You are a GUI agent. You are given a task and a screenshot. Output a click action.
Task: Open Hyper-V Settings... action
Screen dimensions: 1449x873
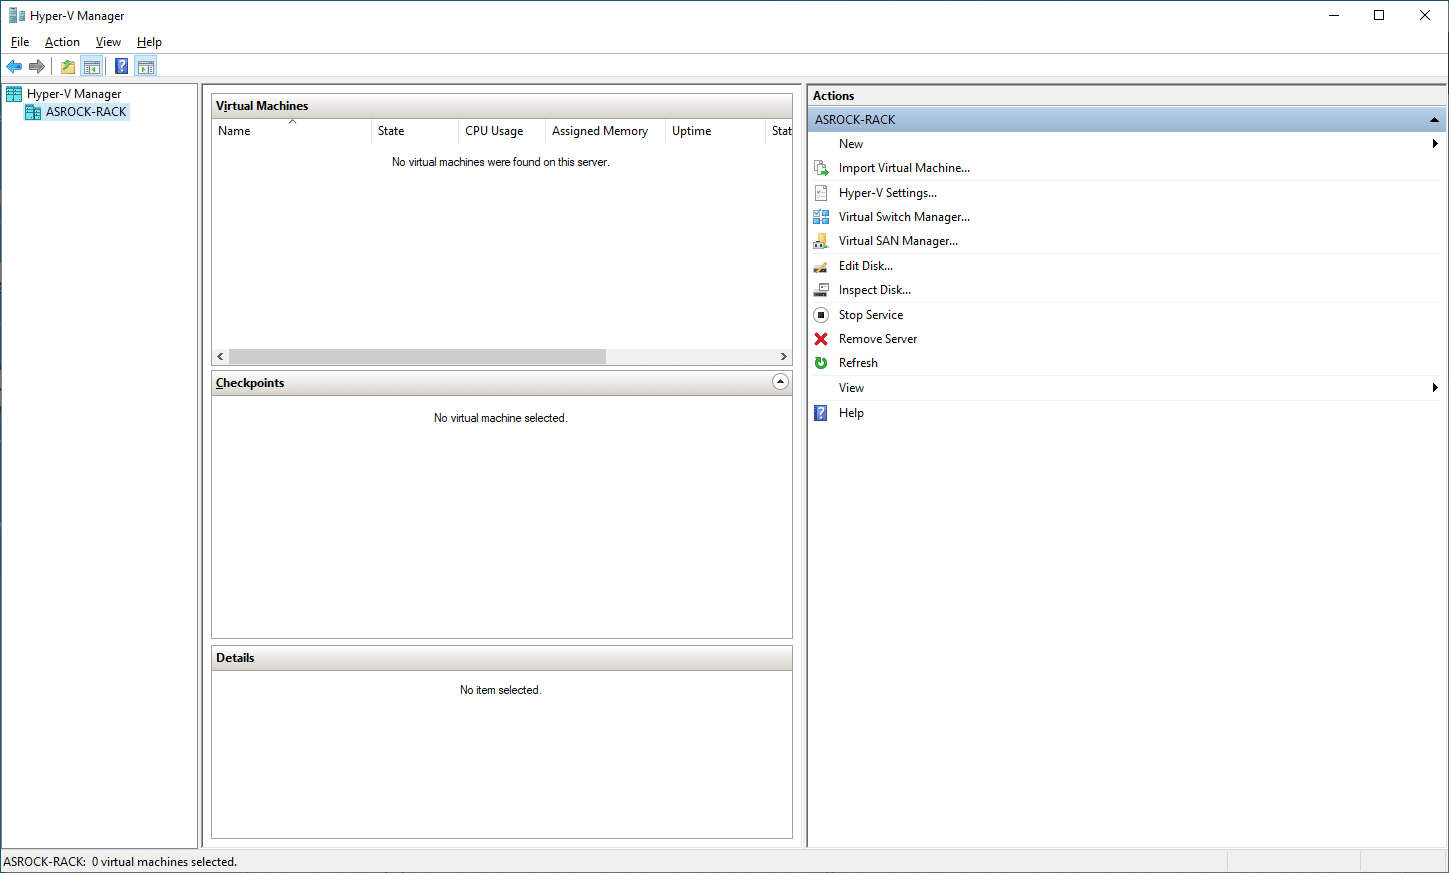888,193
